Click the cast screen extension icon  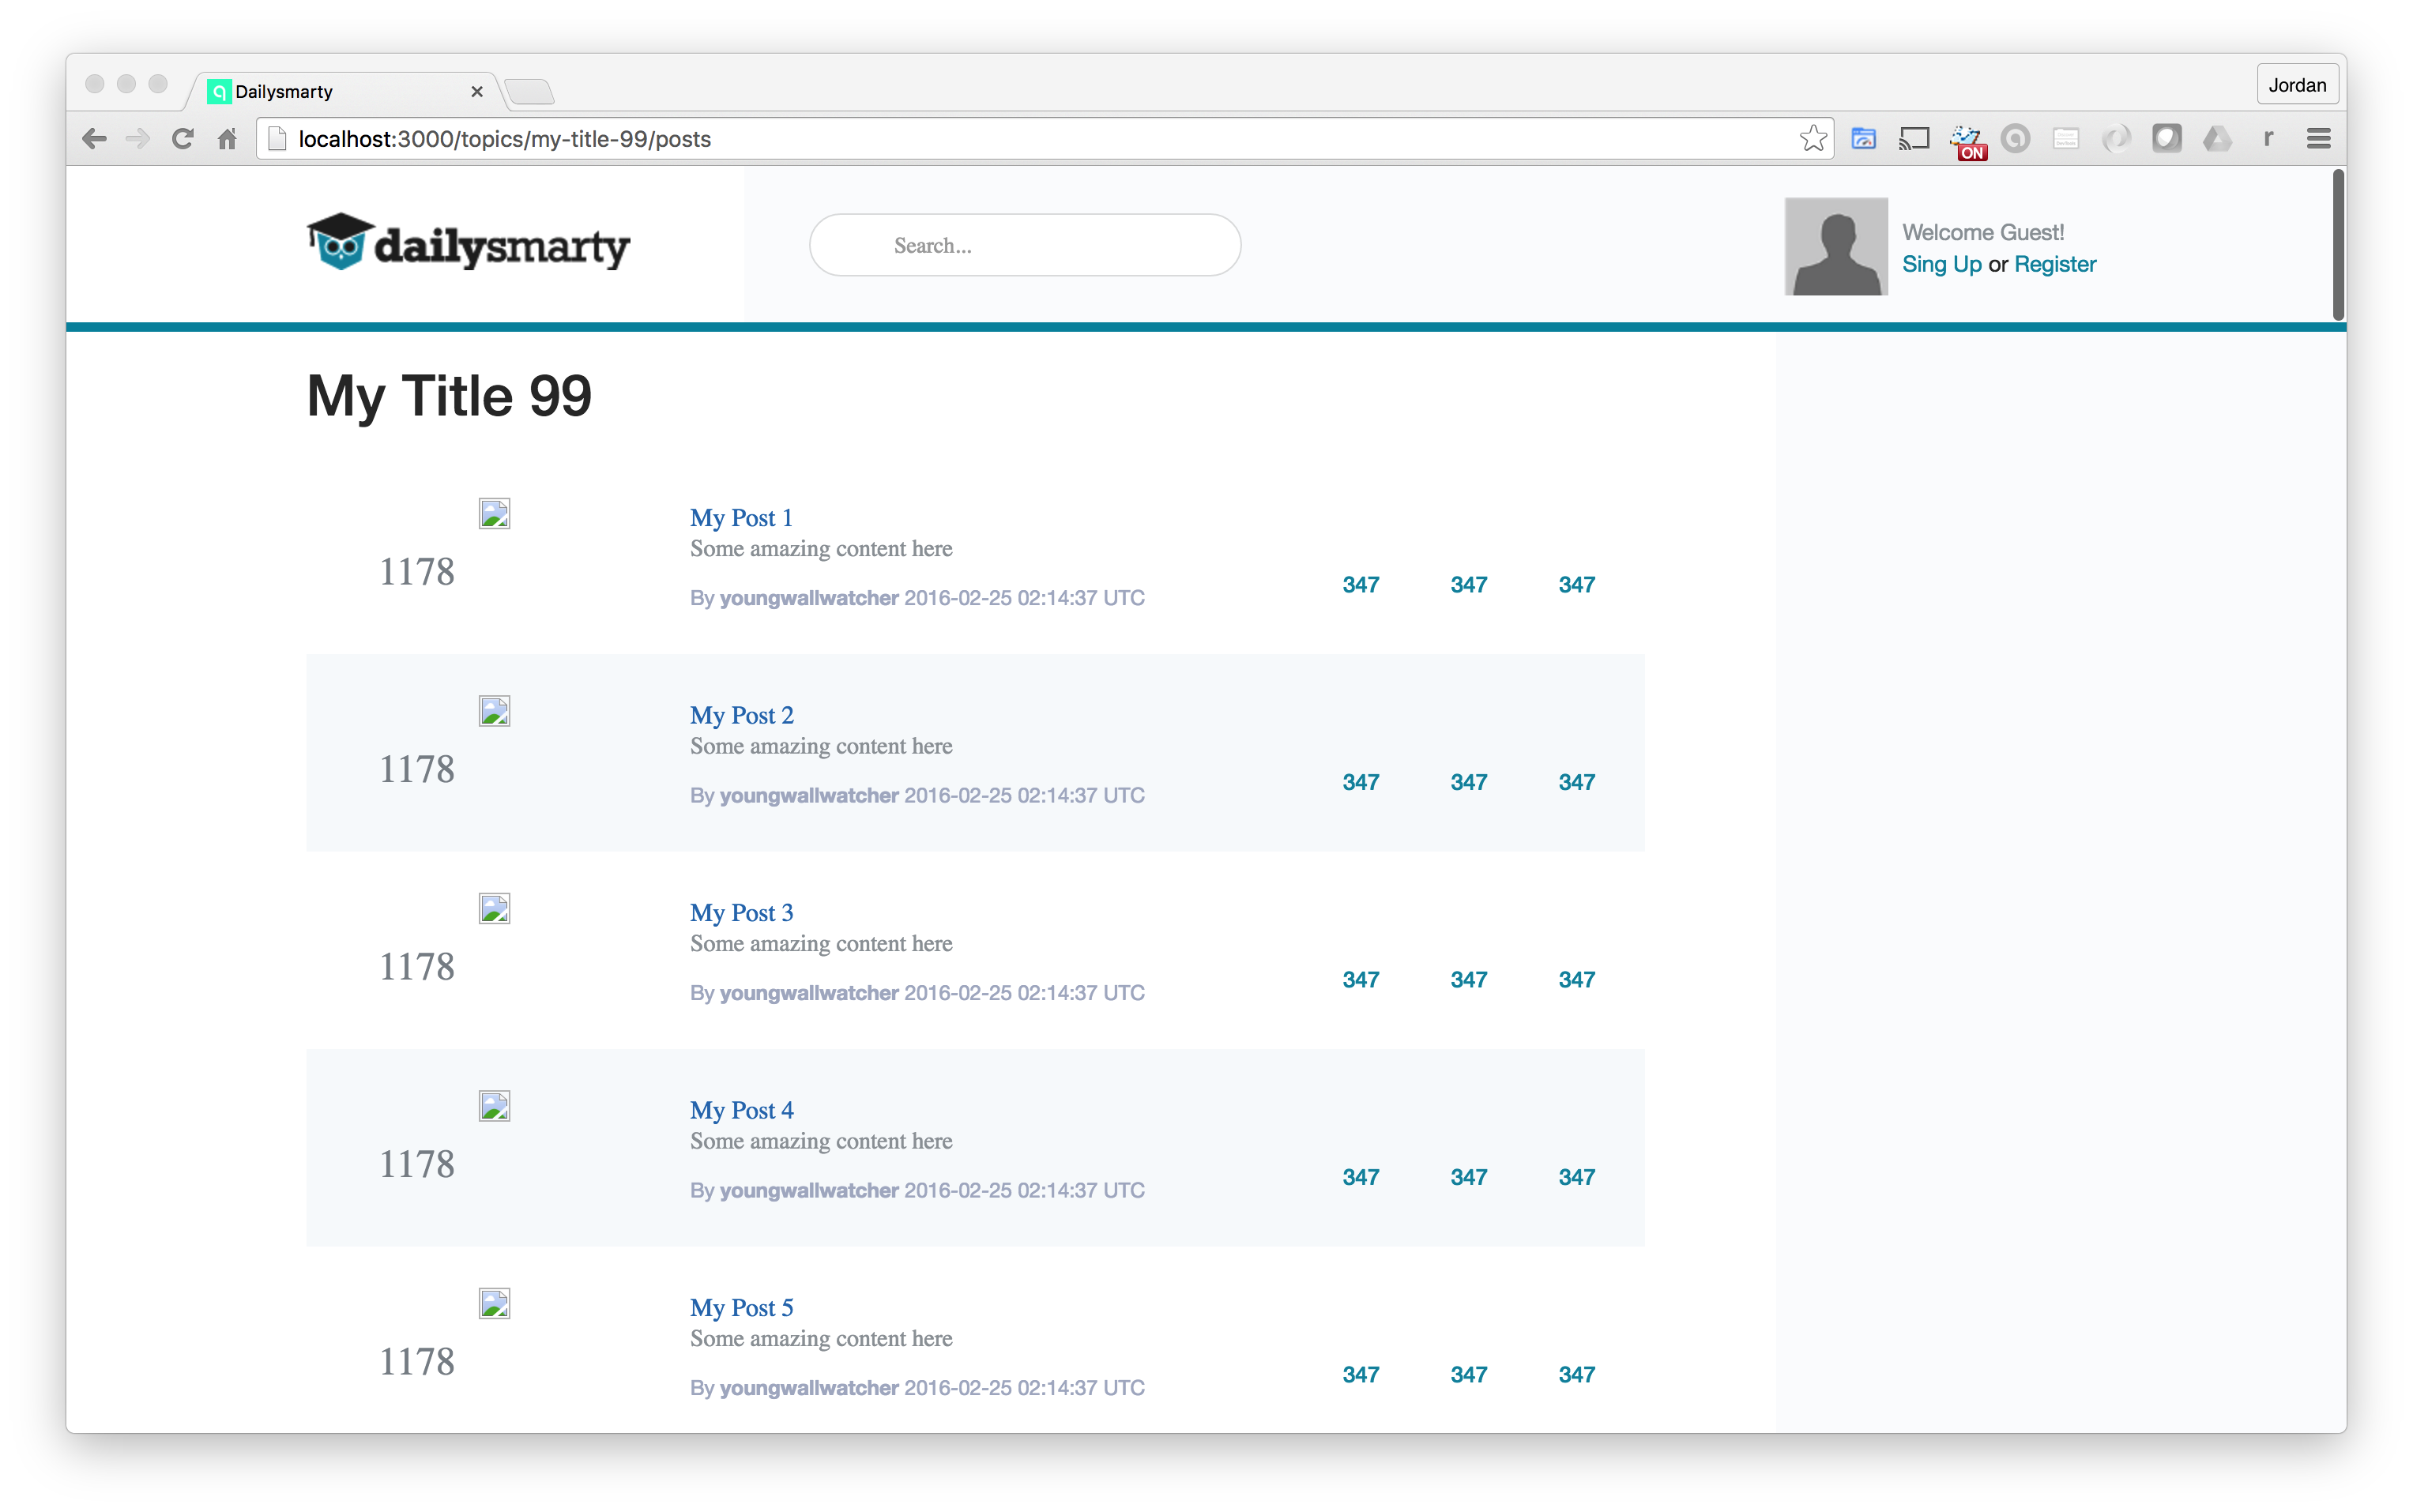[x=1913, y=139]
